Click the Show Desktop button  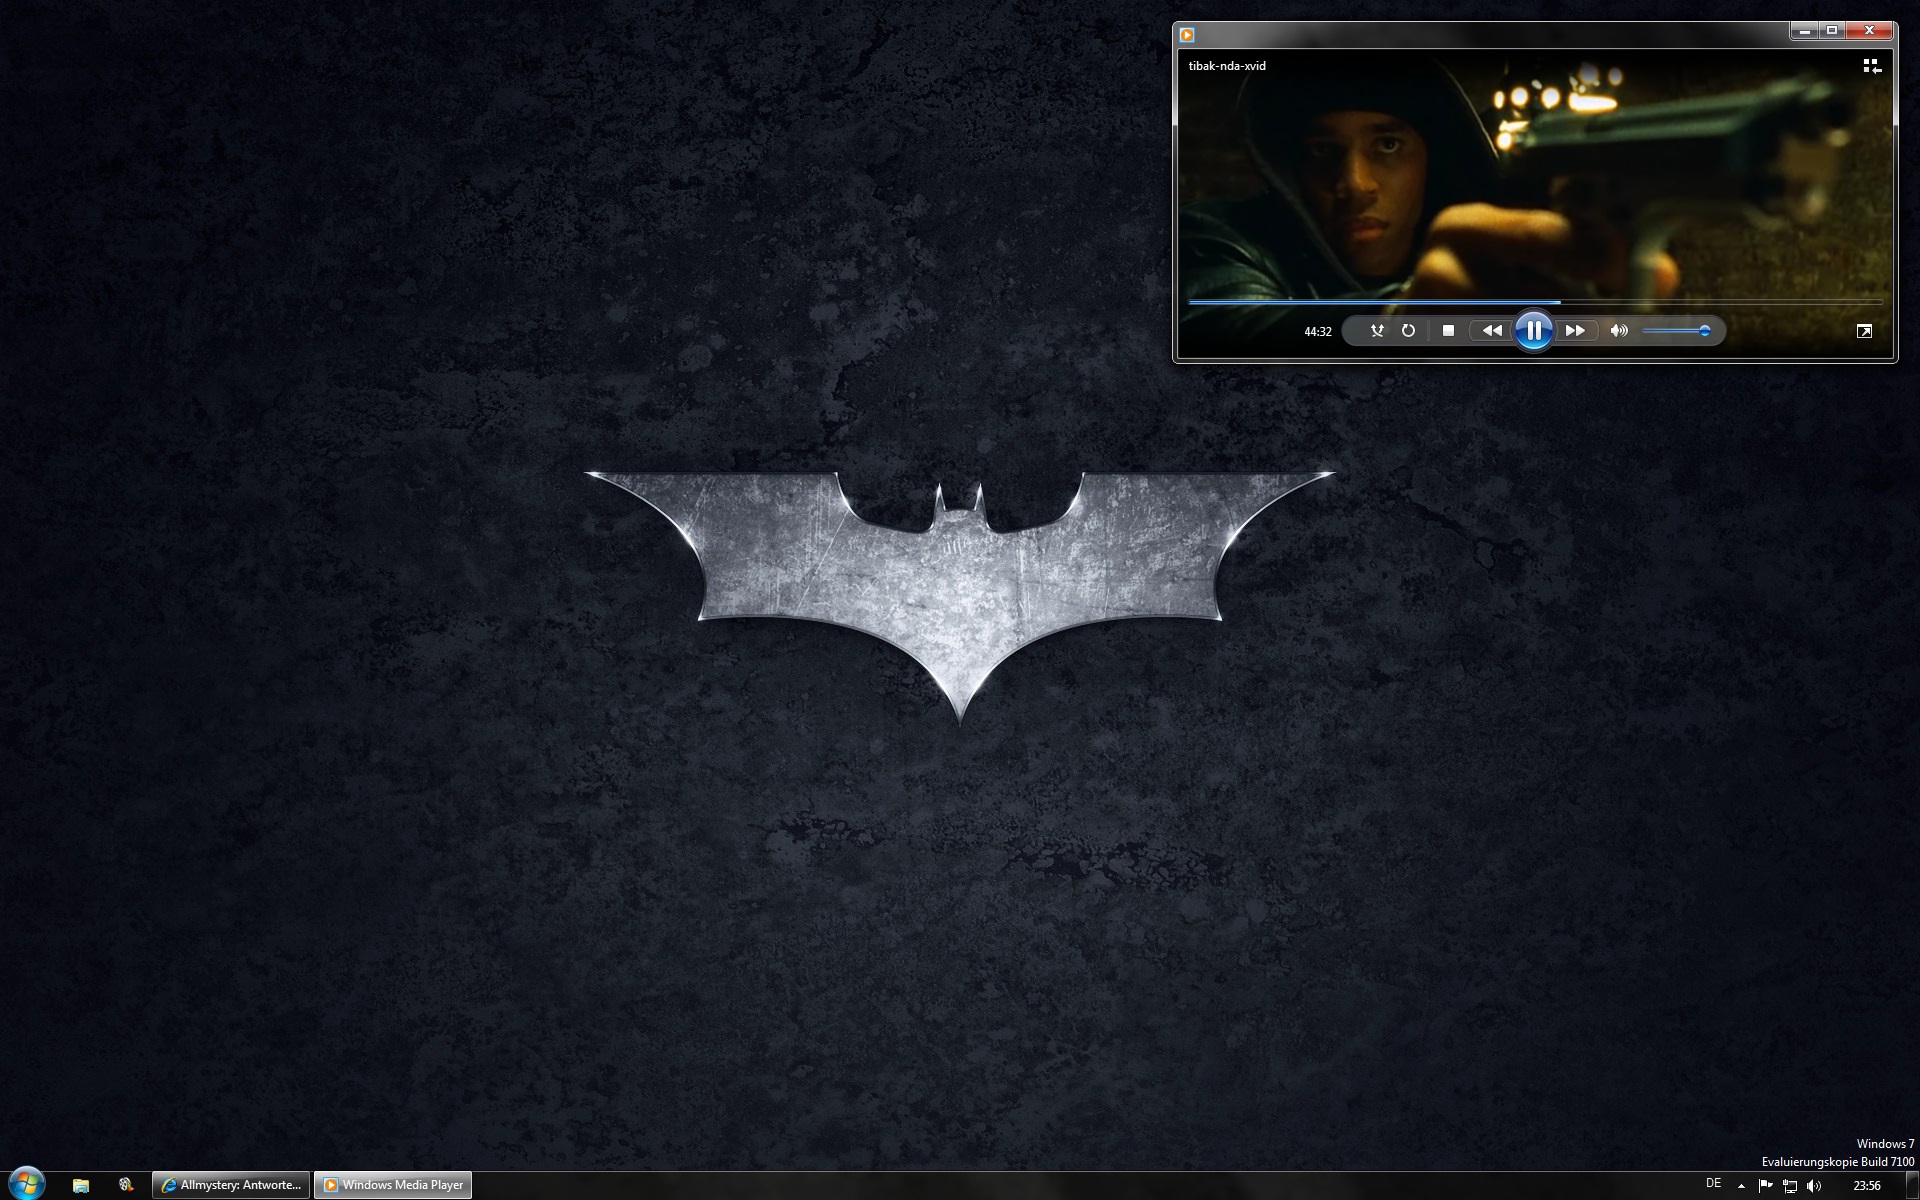[x=1912, y=1186]
